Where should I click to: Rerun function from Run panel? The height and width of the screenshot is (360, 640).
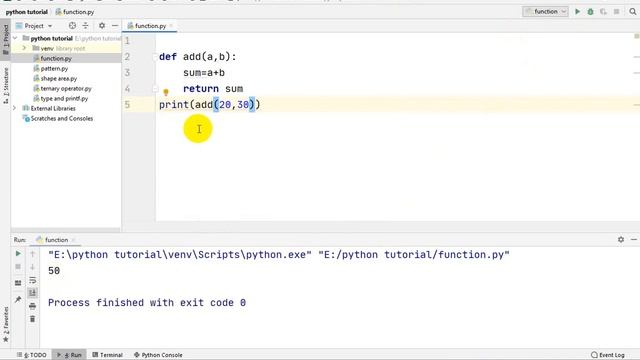point(18,254)
